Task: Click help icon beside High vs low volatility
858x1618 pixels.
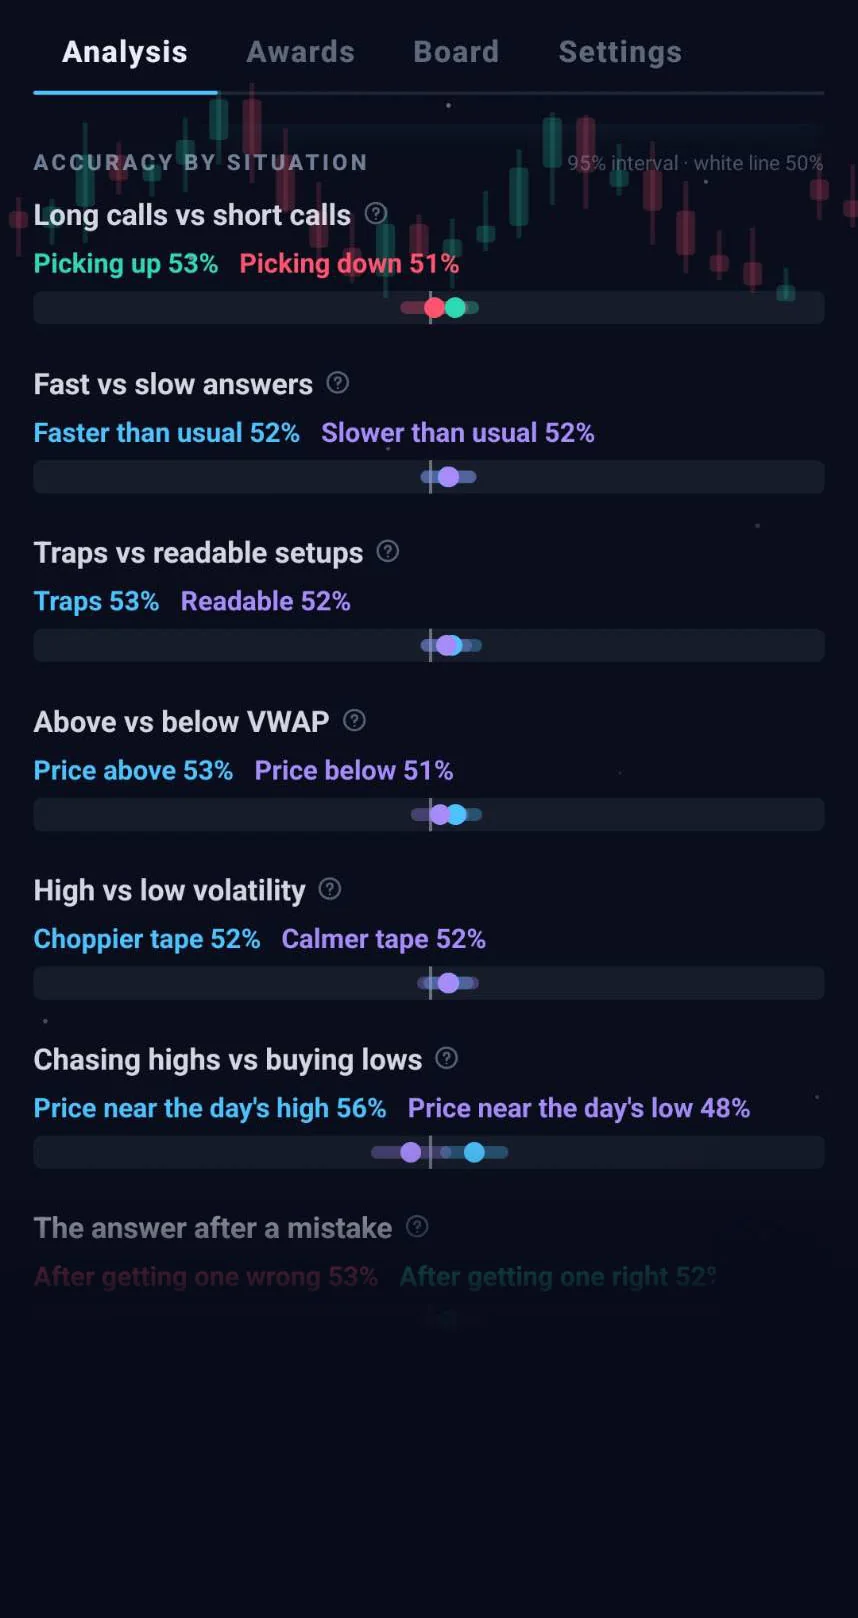Action: click(330, 889)
